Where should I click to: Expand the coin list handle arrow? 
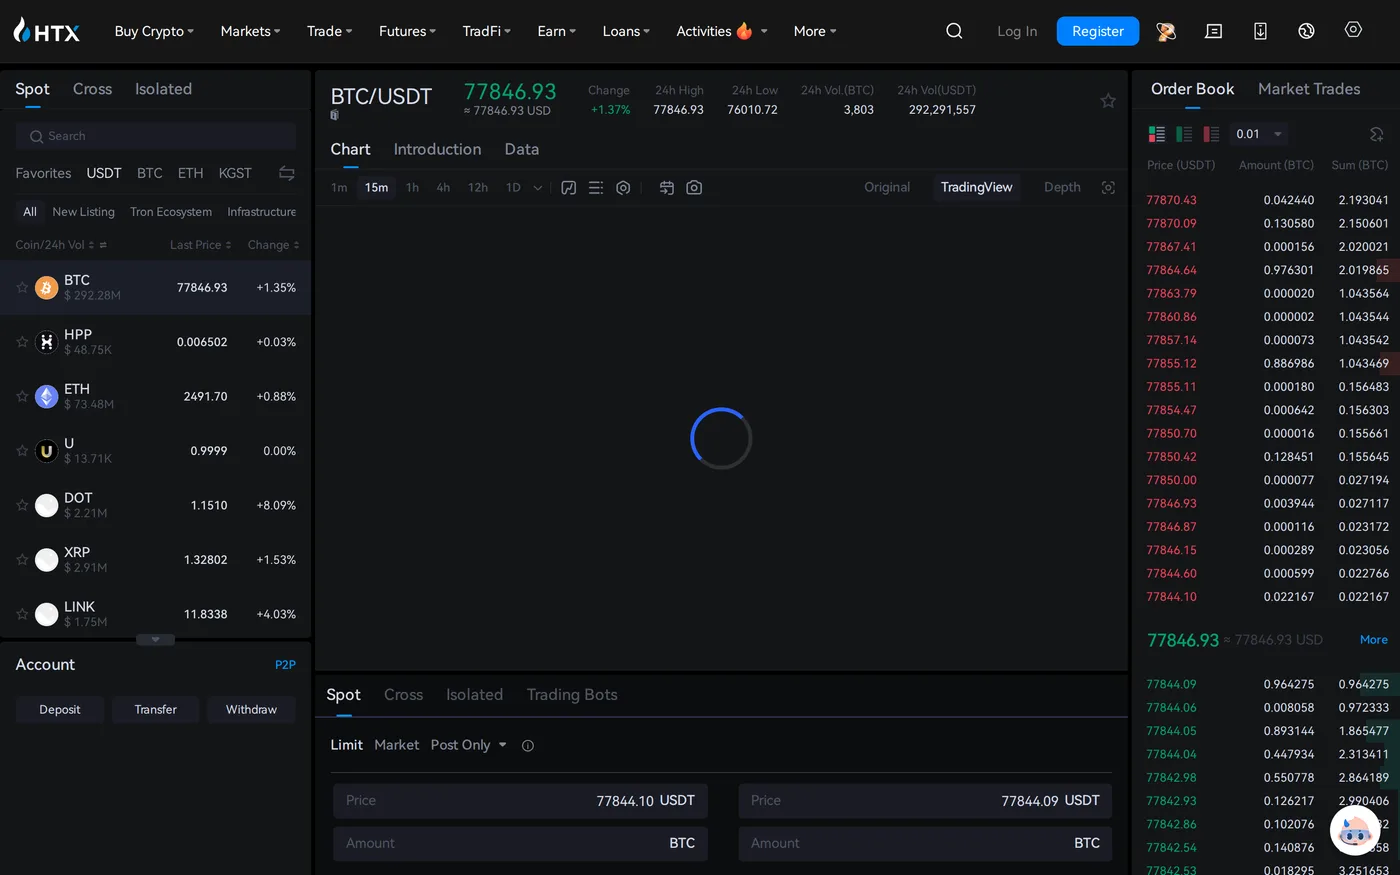(x=155, y=639)
